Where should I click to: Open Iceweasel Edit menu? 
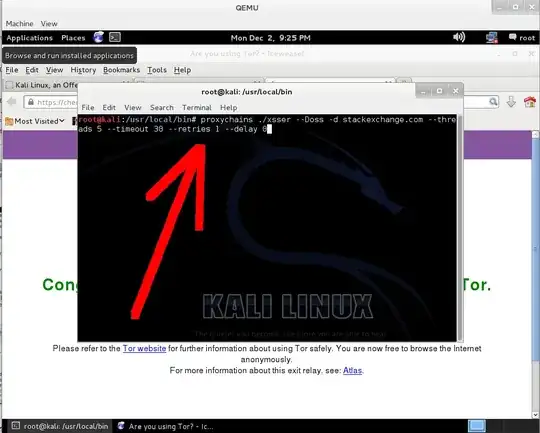pos(32,70)
